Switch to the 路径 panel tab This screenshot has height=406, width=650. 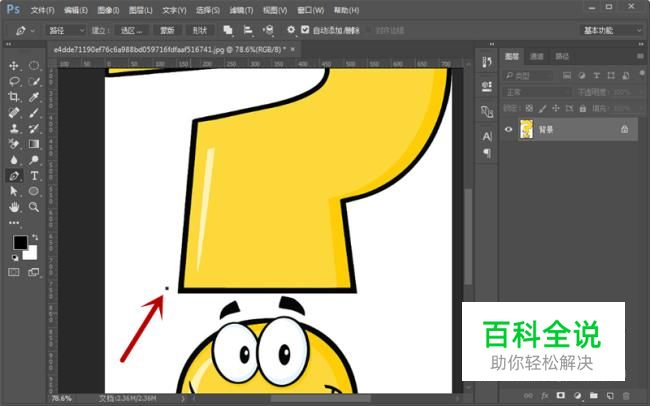pyautogui.click(x=562, y=56)
